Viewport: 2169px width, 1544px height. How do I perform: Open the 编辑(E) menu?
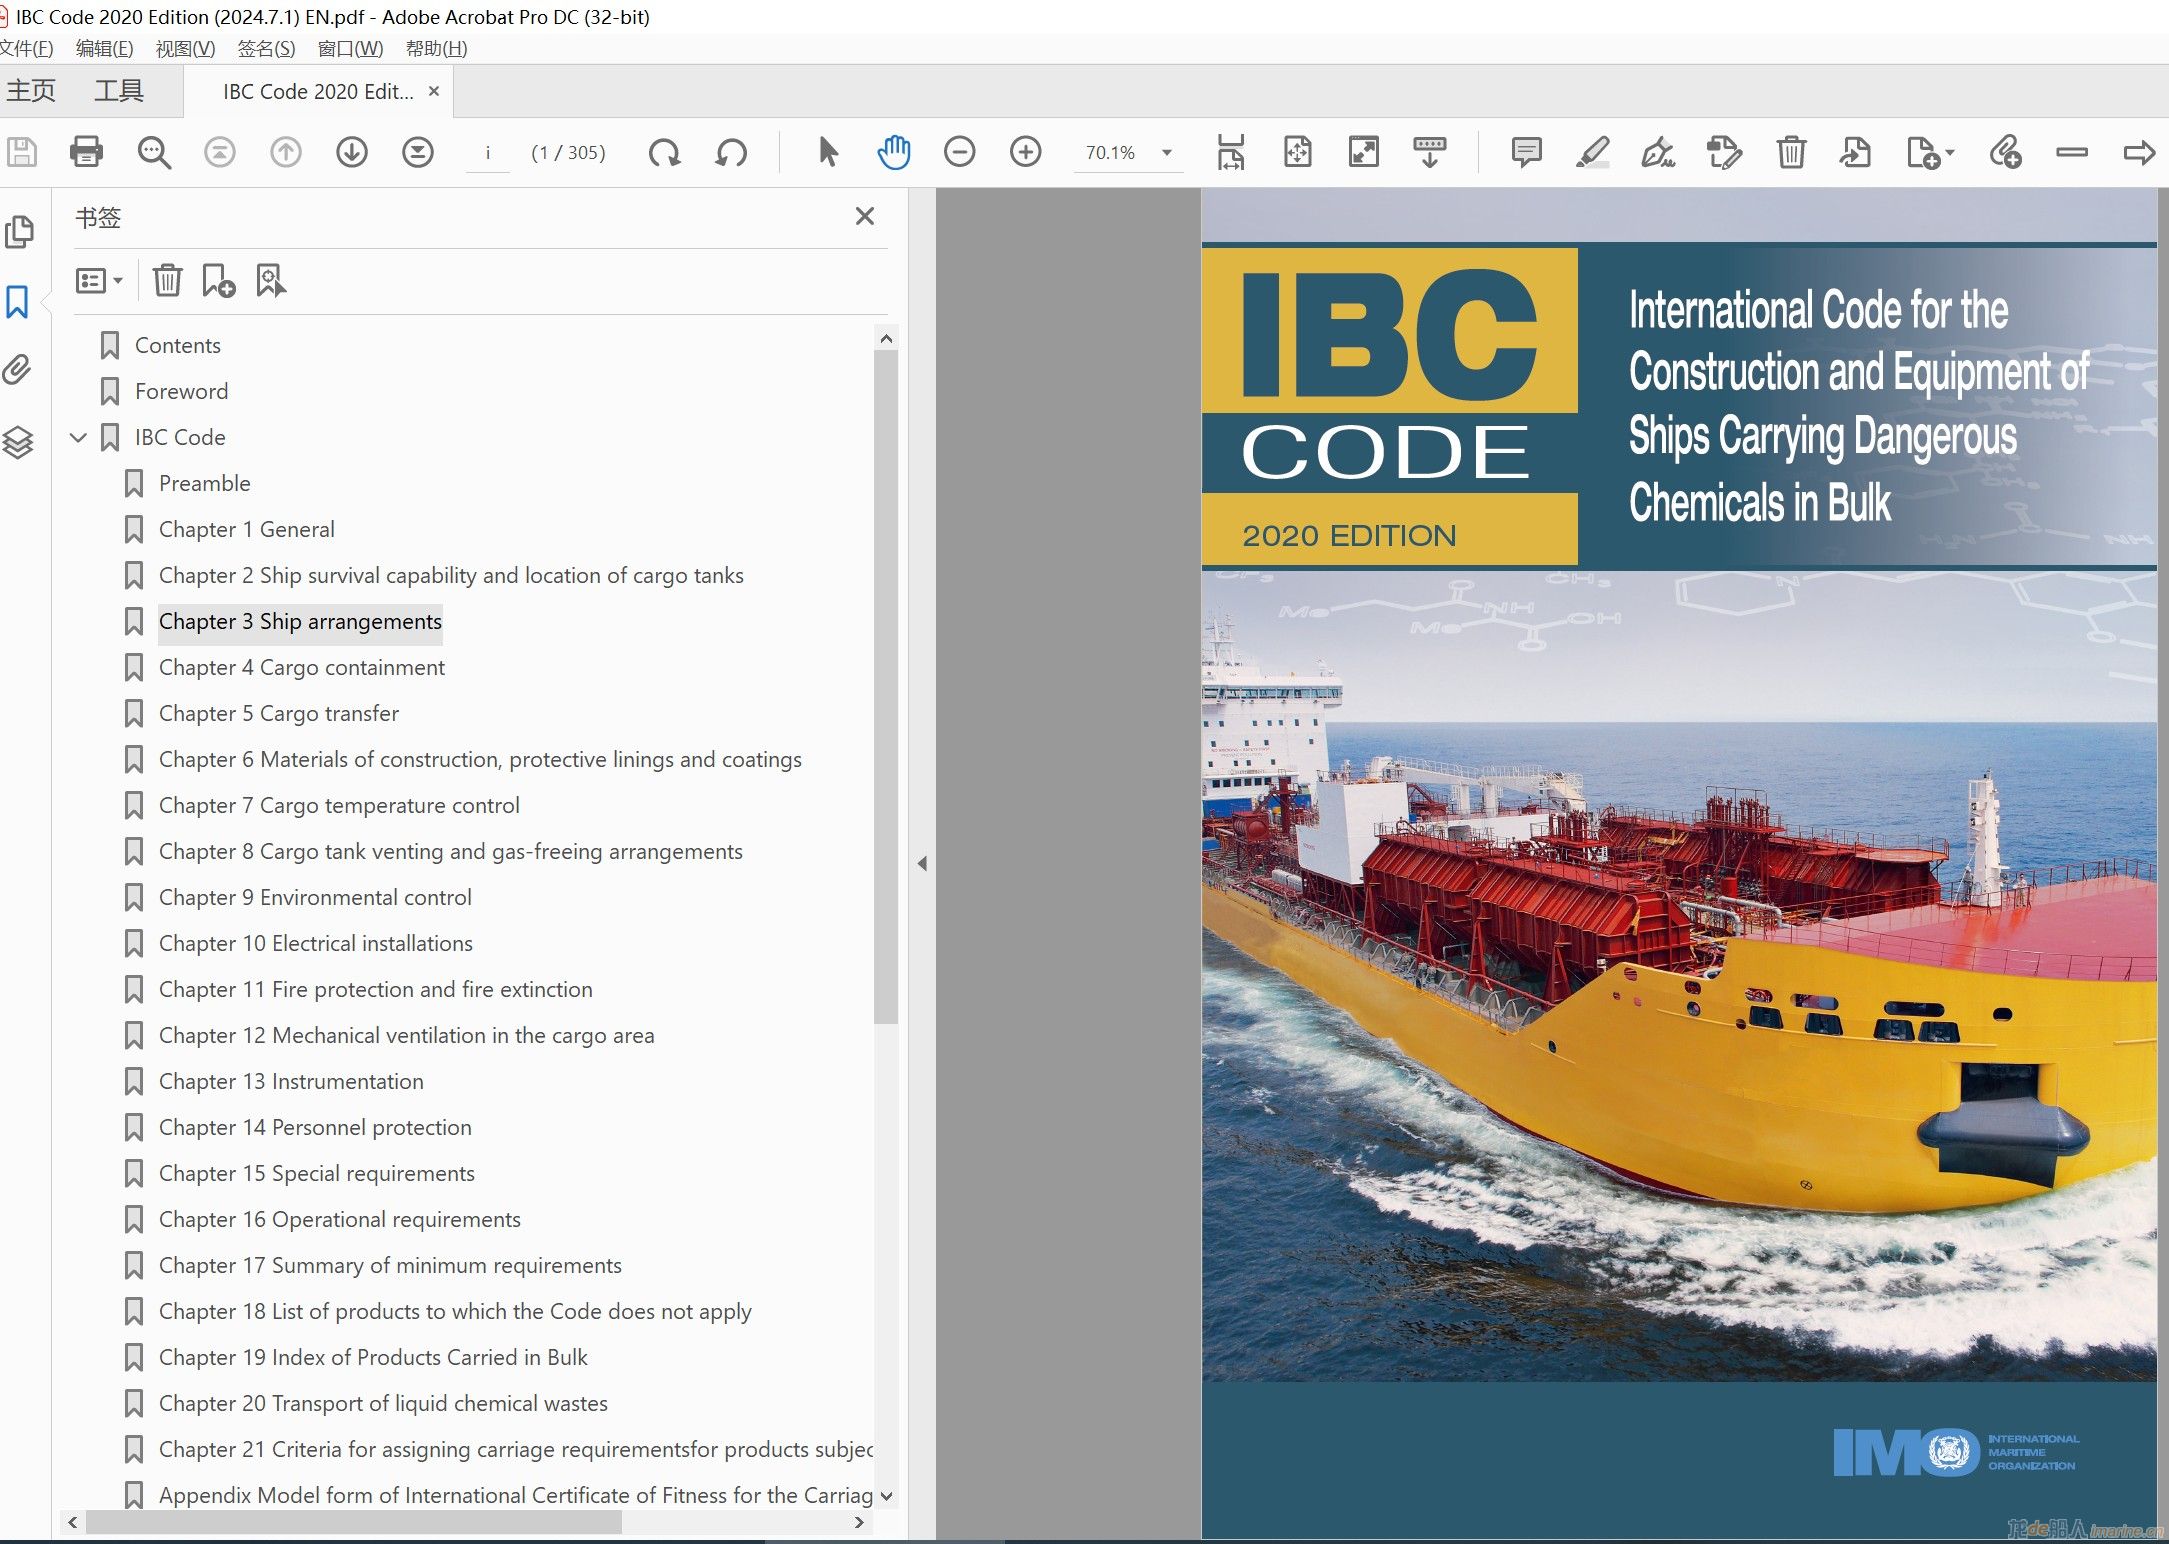[x=104, y=48]
